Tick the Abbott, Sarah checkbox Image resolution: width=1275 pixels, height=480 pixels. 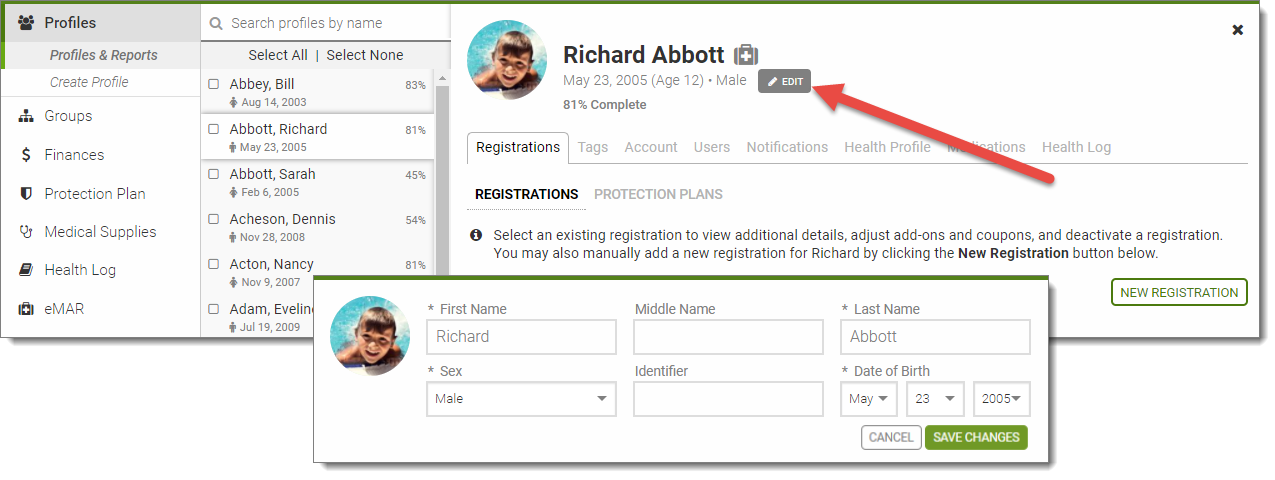click(x=214, y=174)
